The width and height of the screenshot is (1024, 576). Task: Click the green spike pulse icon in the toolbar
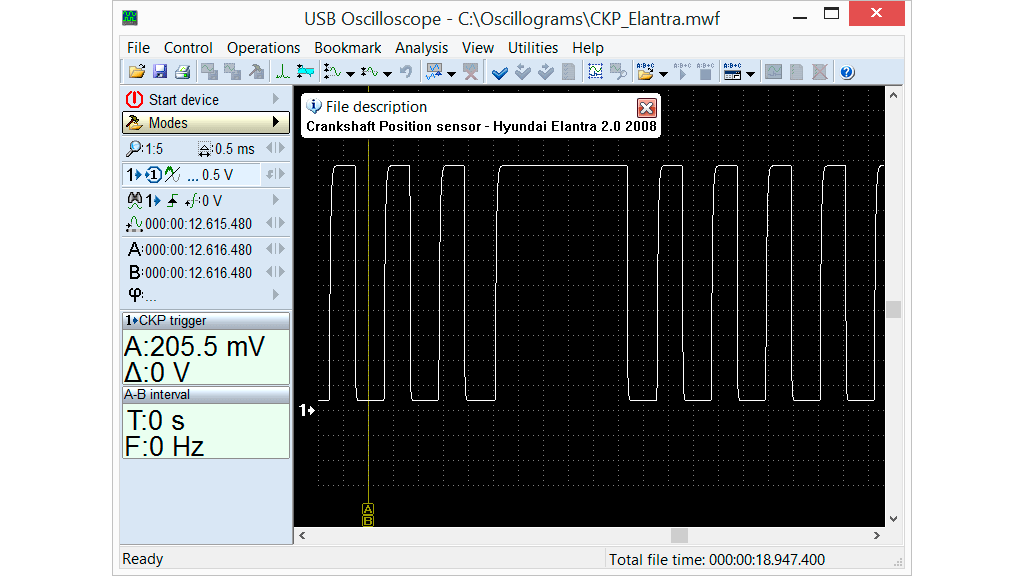tap(283, 72)
